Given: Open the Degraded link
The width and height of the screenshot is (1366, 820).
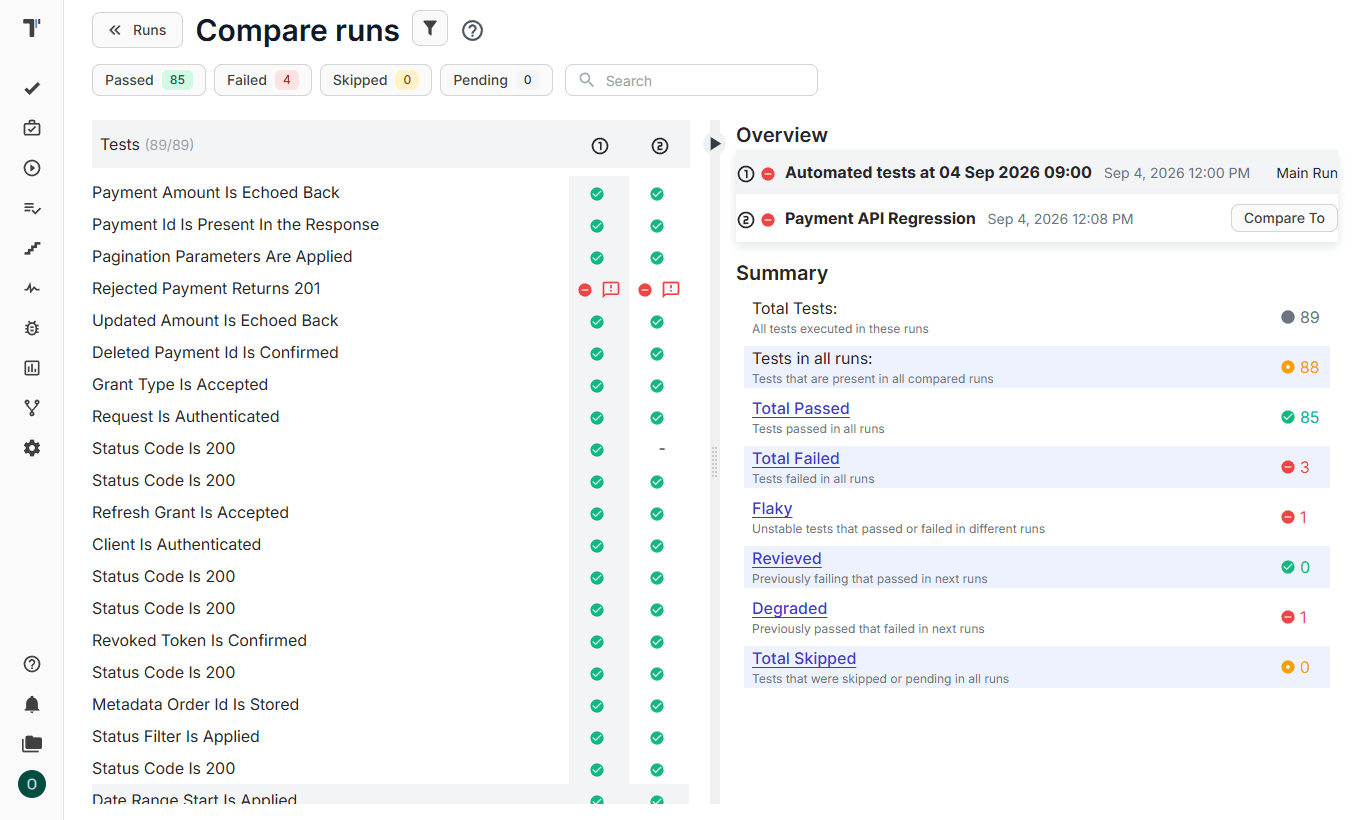Looking at the screenshot, I should (790, 608).
